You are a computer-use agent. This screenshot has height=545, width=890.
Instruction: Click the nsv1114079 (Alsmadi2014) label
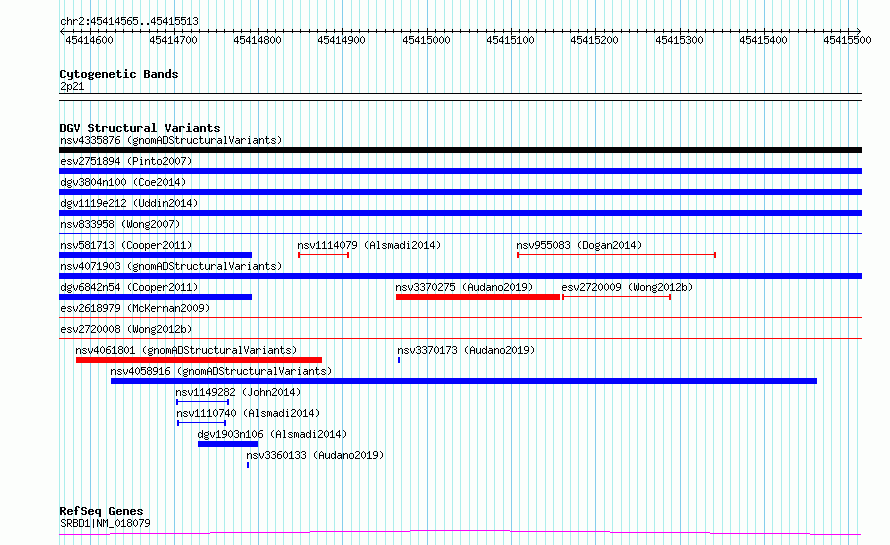[369, 245]
